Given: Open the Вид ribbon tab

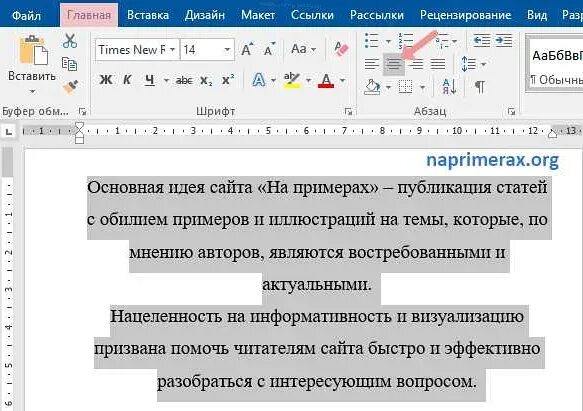Looking at the screenshot, I should pyautogui.click(x=537, y=15).
